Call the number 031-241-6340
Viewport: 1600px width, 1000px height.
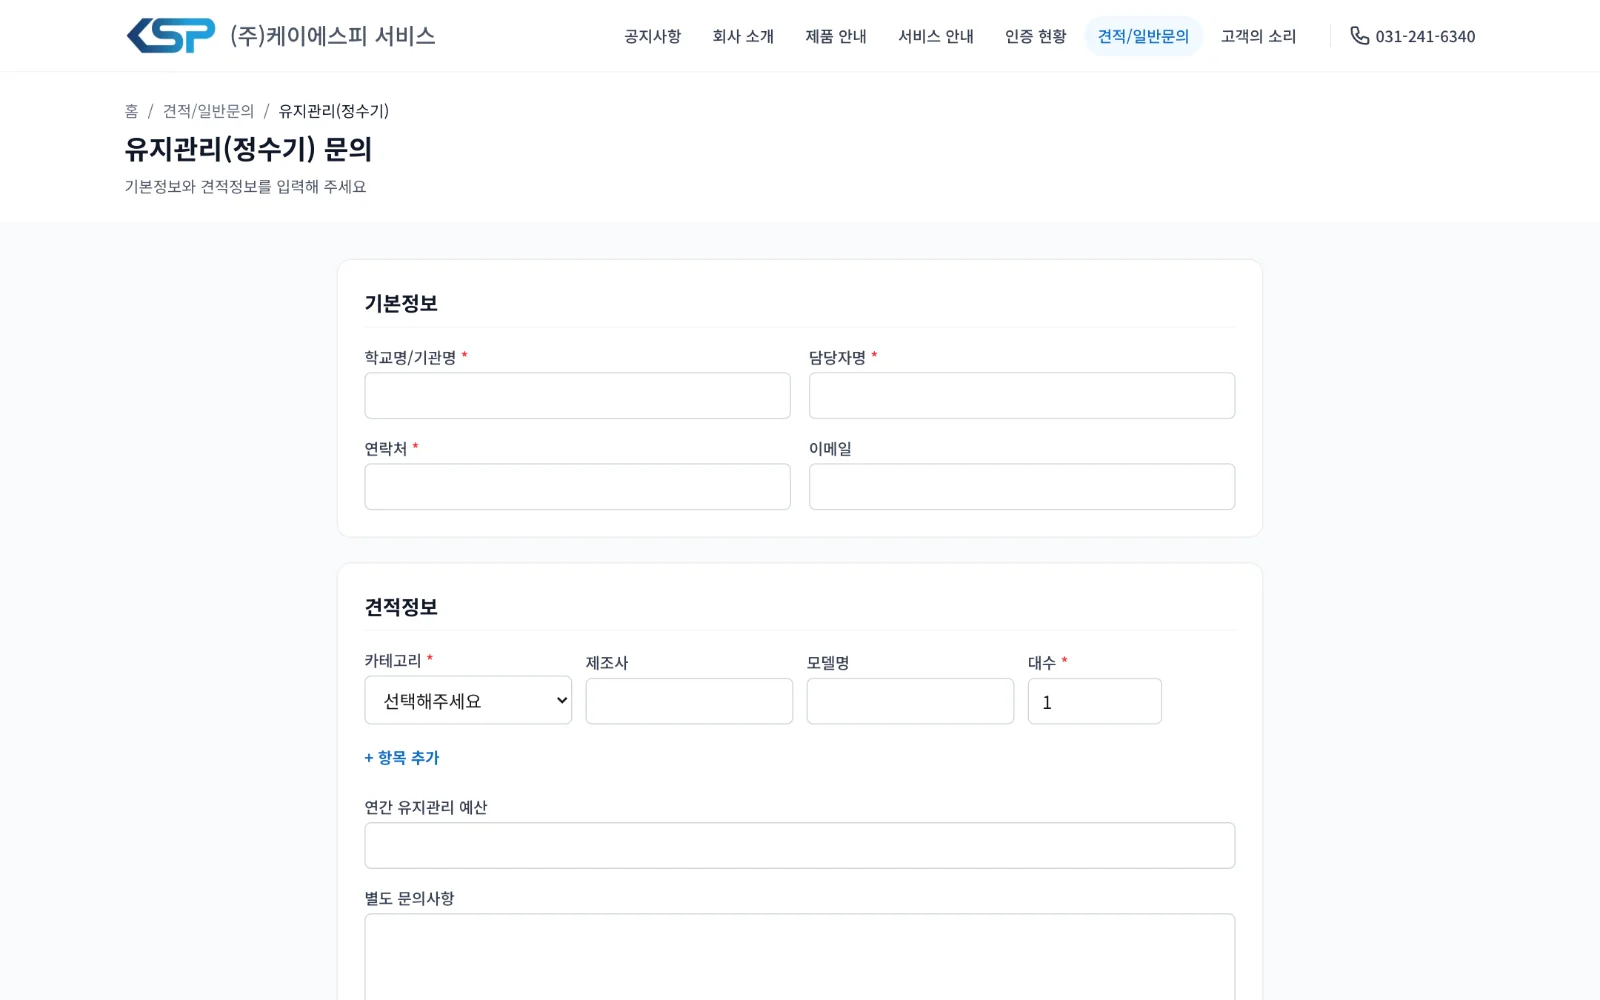[x=1425, y=36]
